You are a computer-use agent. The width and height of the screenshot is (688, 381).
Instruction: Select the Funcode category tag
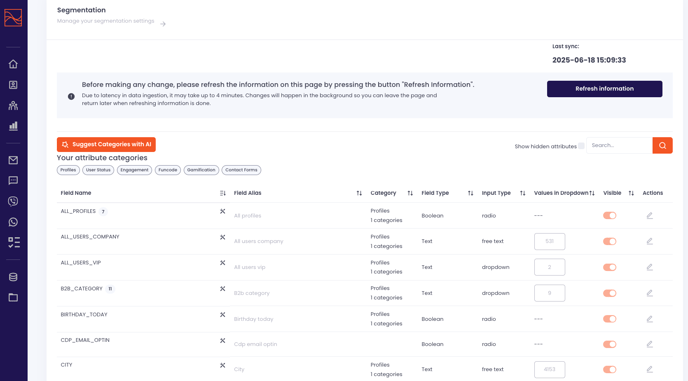click(x=168, y=170)
